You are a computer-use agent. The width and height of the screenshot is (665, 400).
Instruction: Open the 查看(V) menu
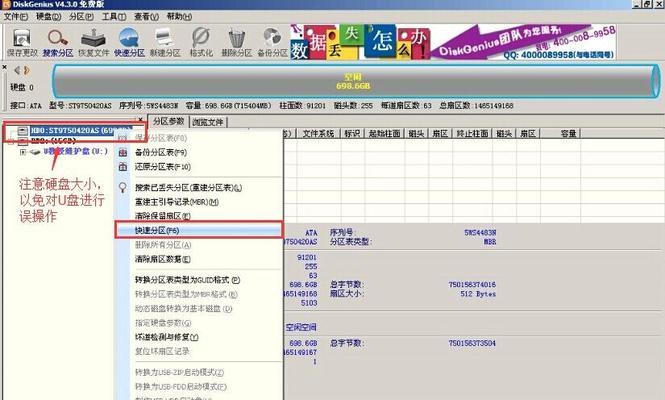pyautogui.click(x=146, y=17)
